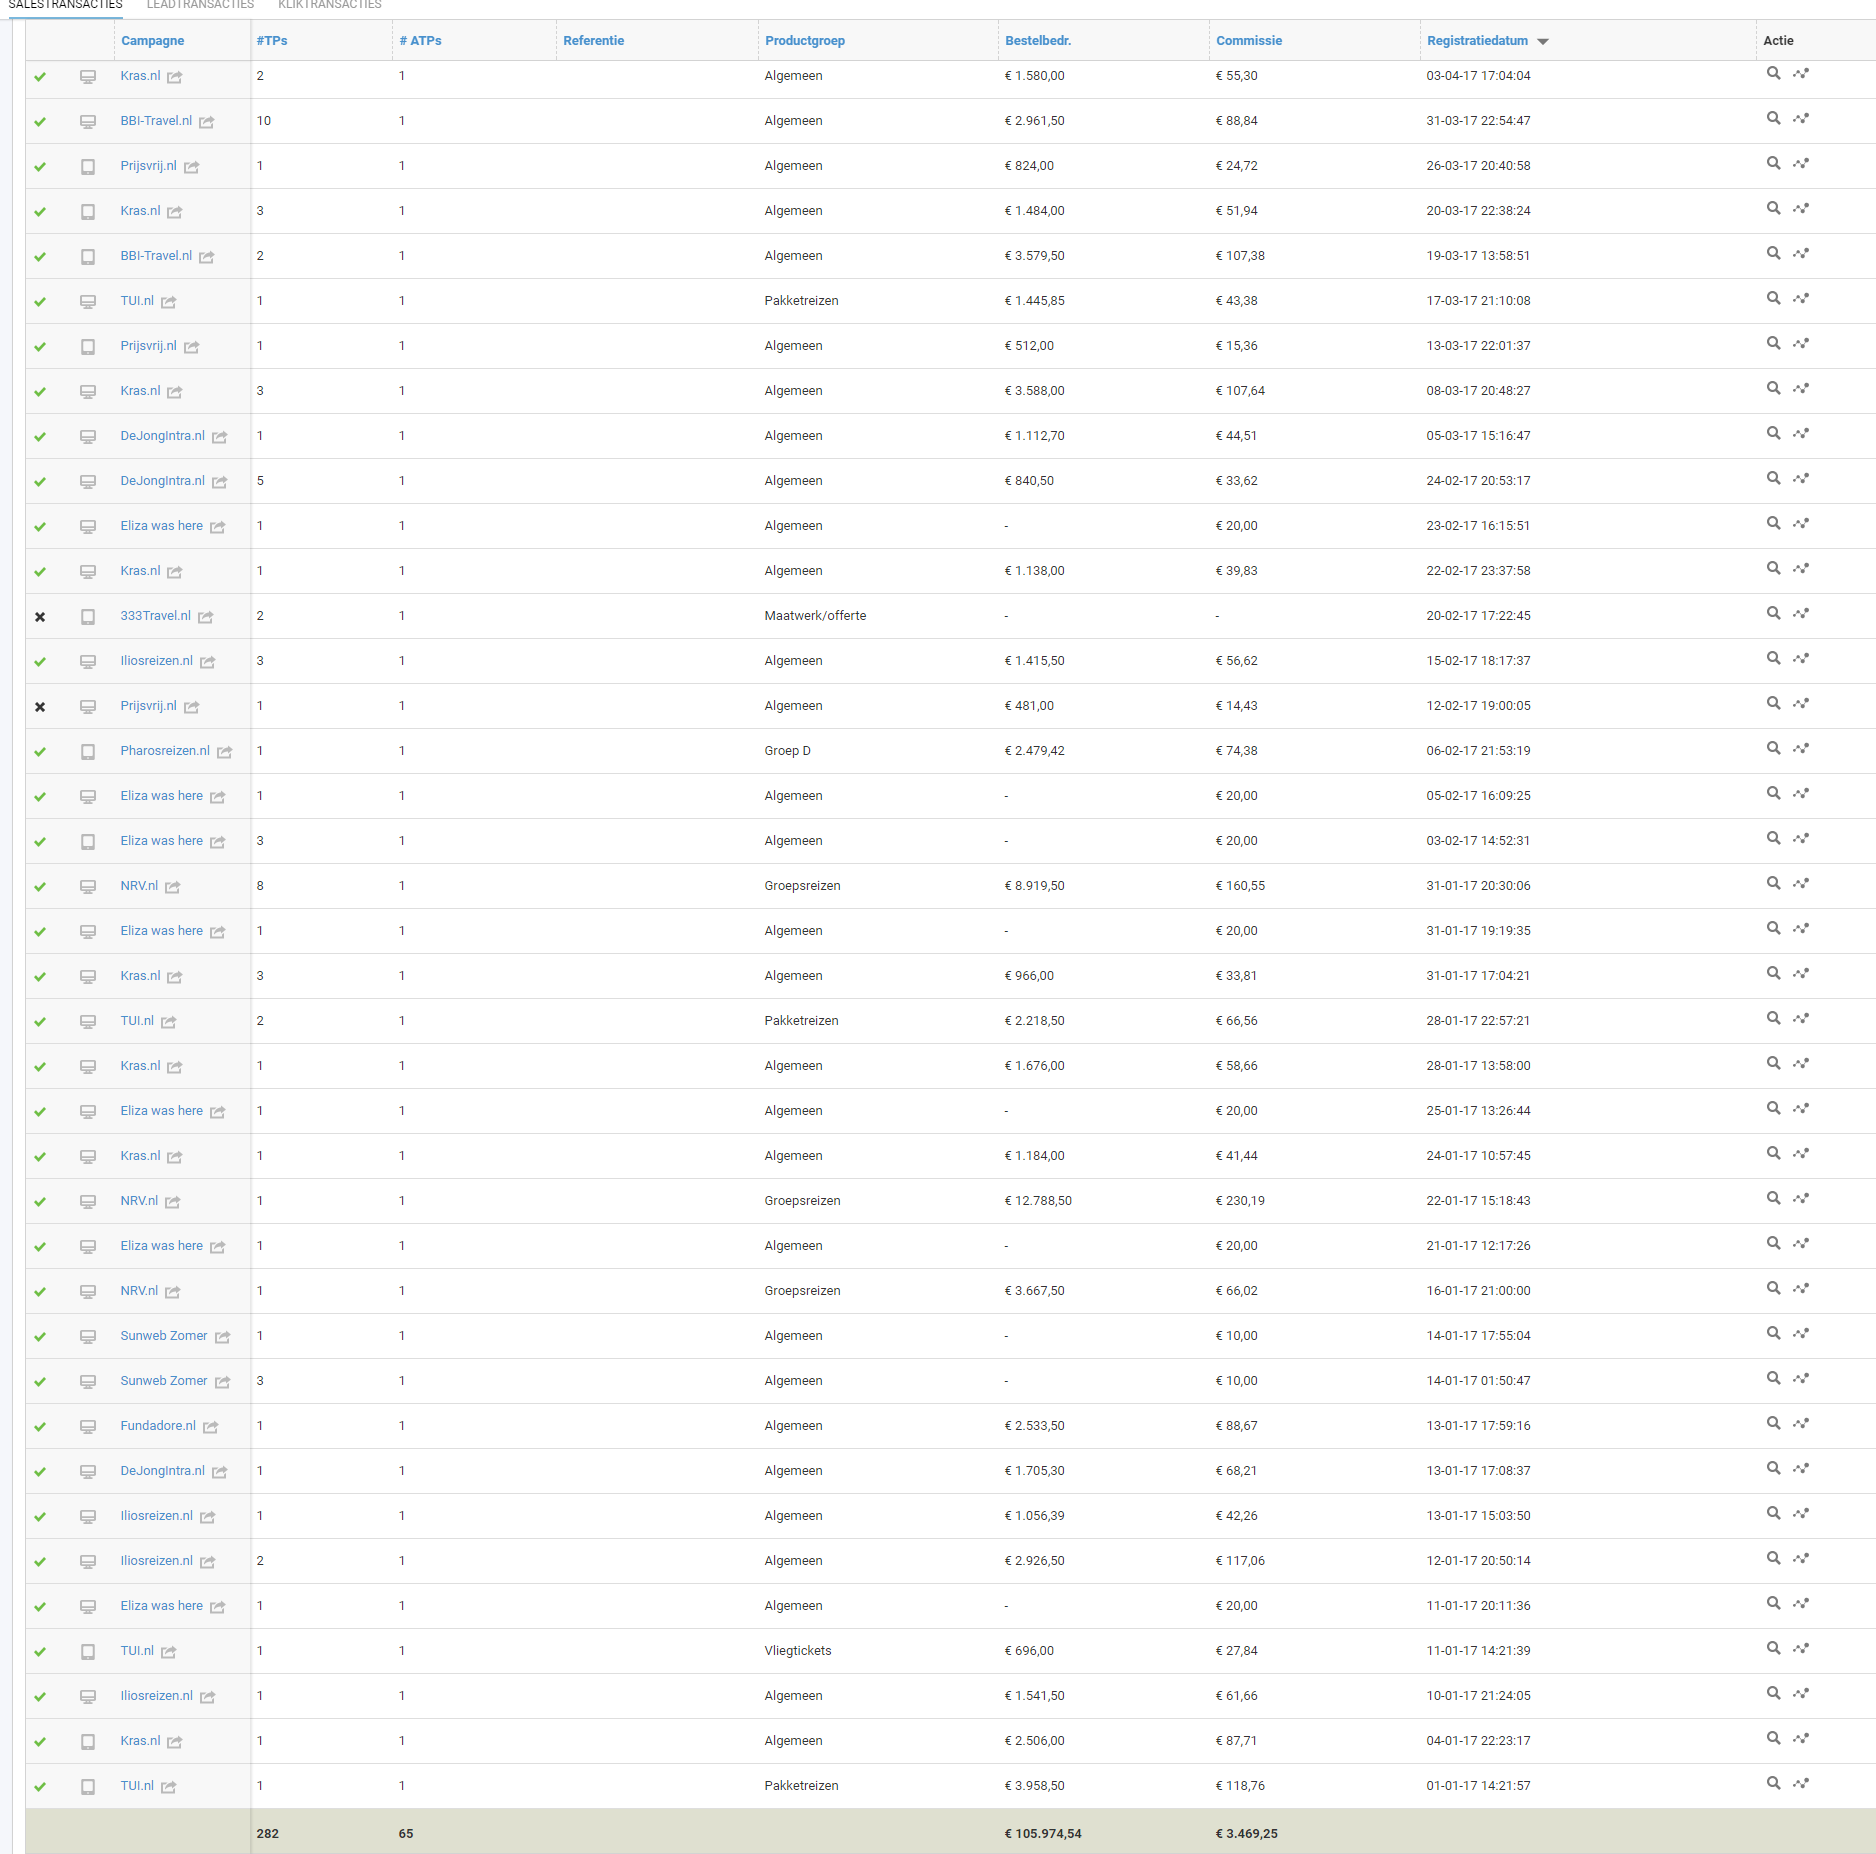Select Actie column header
This screenshot has width=1876, height=1854.
pyautogui.click(x=1778, y=41)
